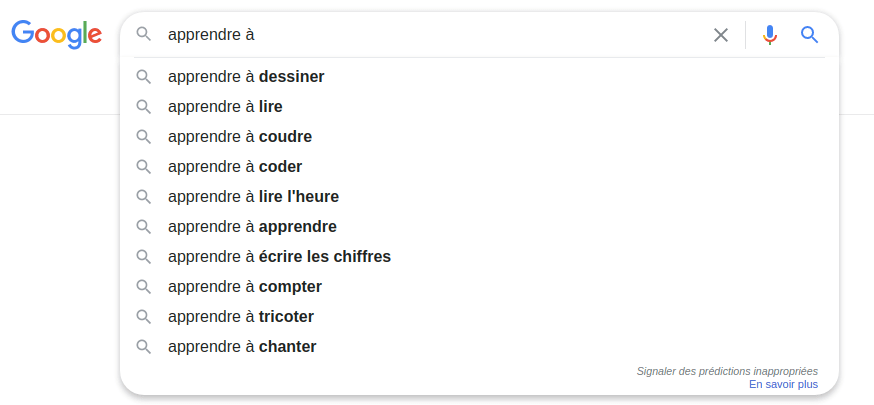The width and height of the screenshot is (874, 405).
Task: Click the magnifier icon beside 'apprendre à coder'
Action: 144,167
